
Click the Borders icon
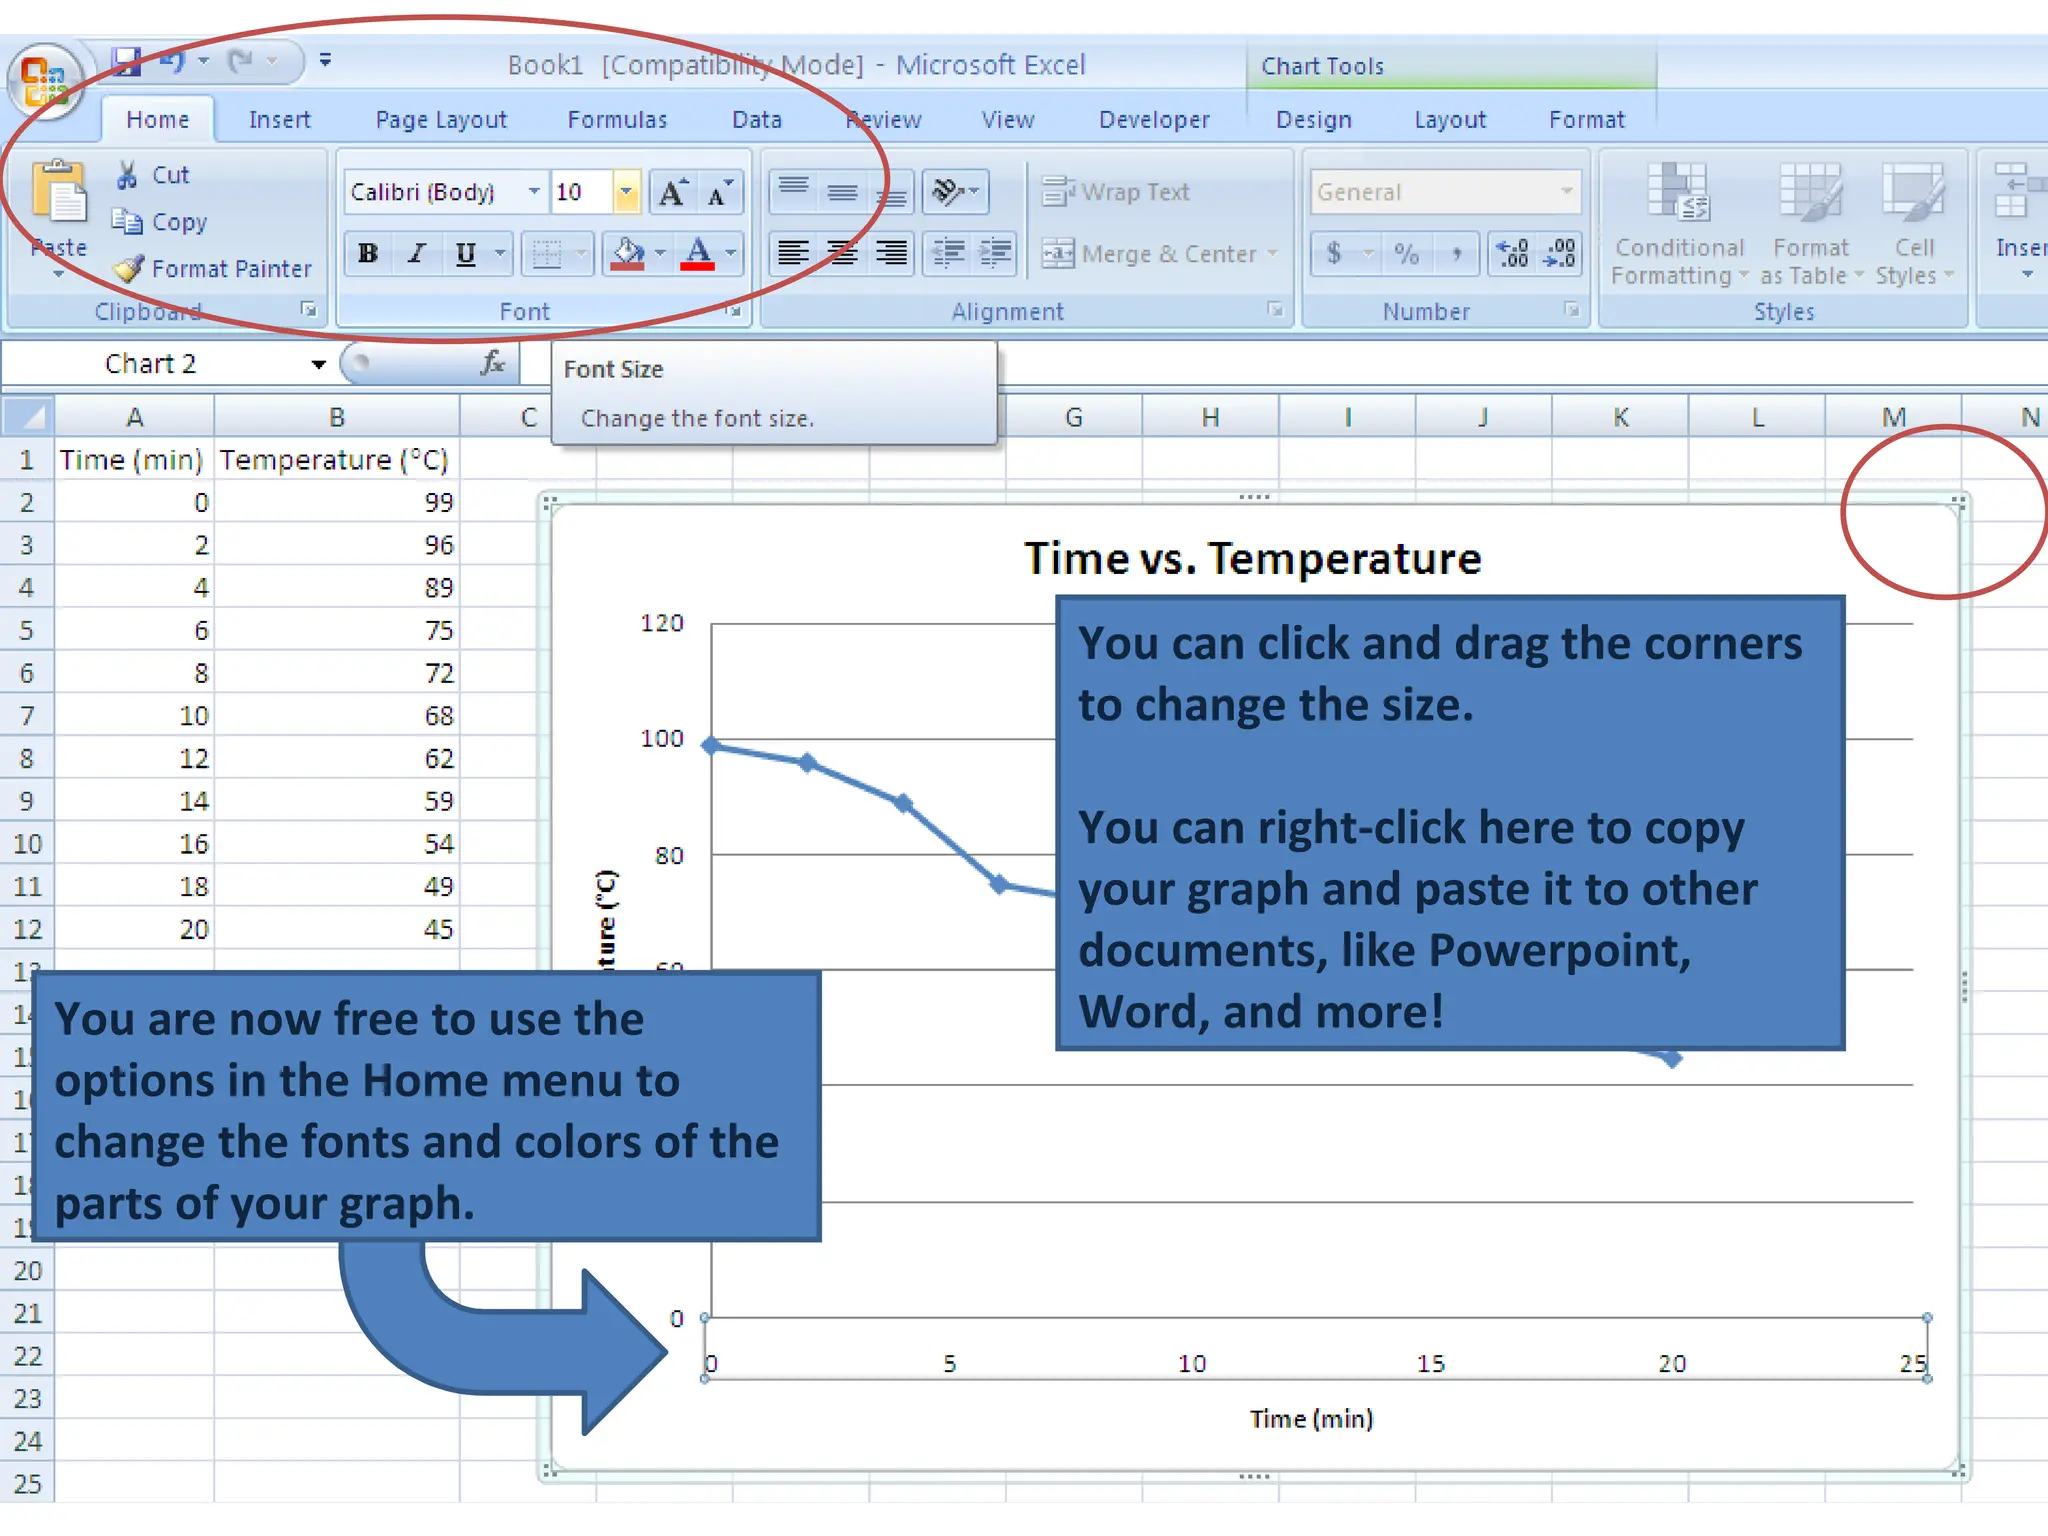click(x=547, y=253)
